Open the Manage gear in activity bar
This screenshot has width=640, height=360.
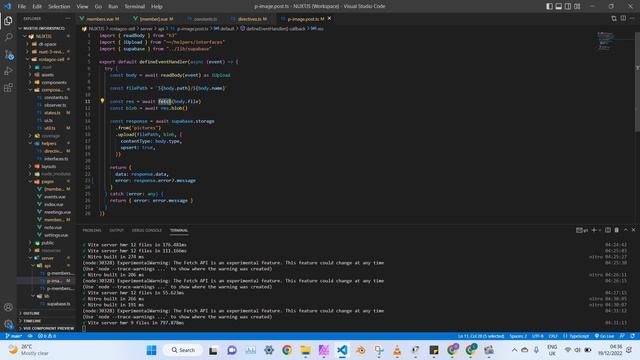(x=8, y=324)
